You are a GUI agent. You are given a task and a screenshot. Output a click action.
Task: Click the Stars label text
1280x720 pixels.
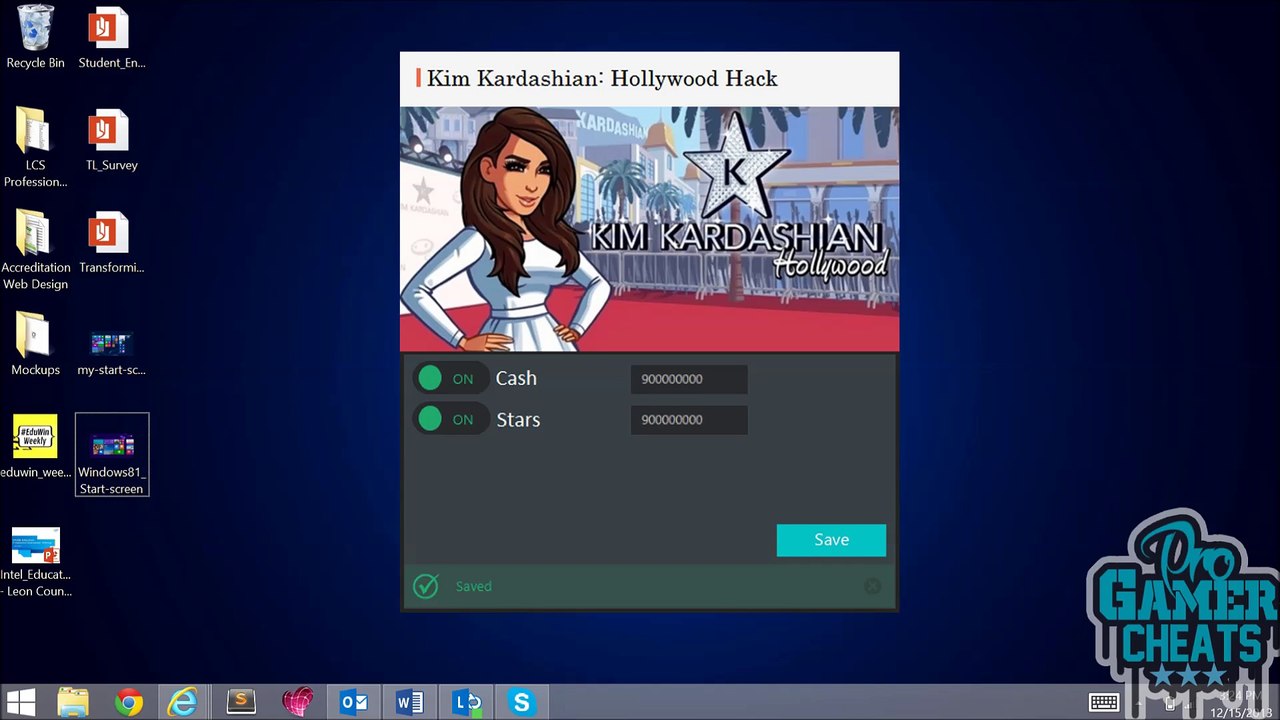coord(518,419)
